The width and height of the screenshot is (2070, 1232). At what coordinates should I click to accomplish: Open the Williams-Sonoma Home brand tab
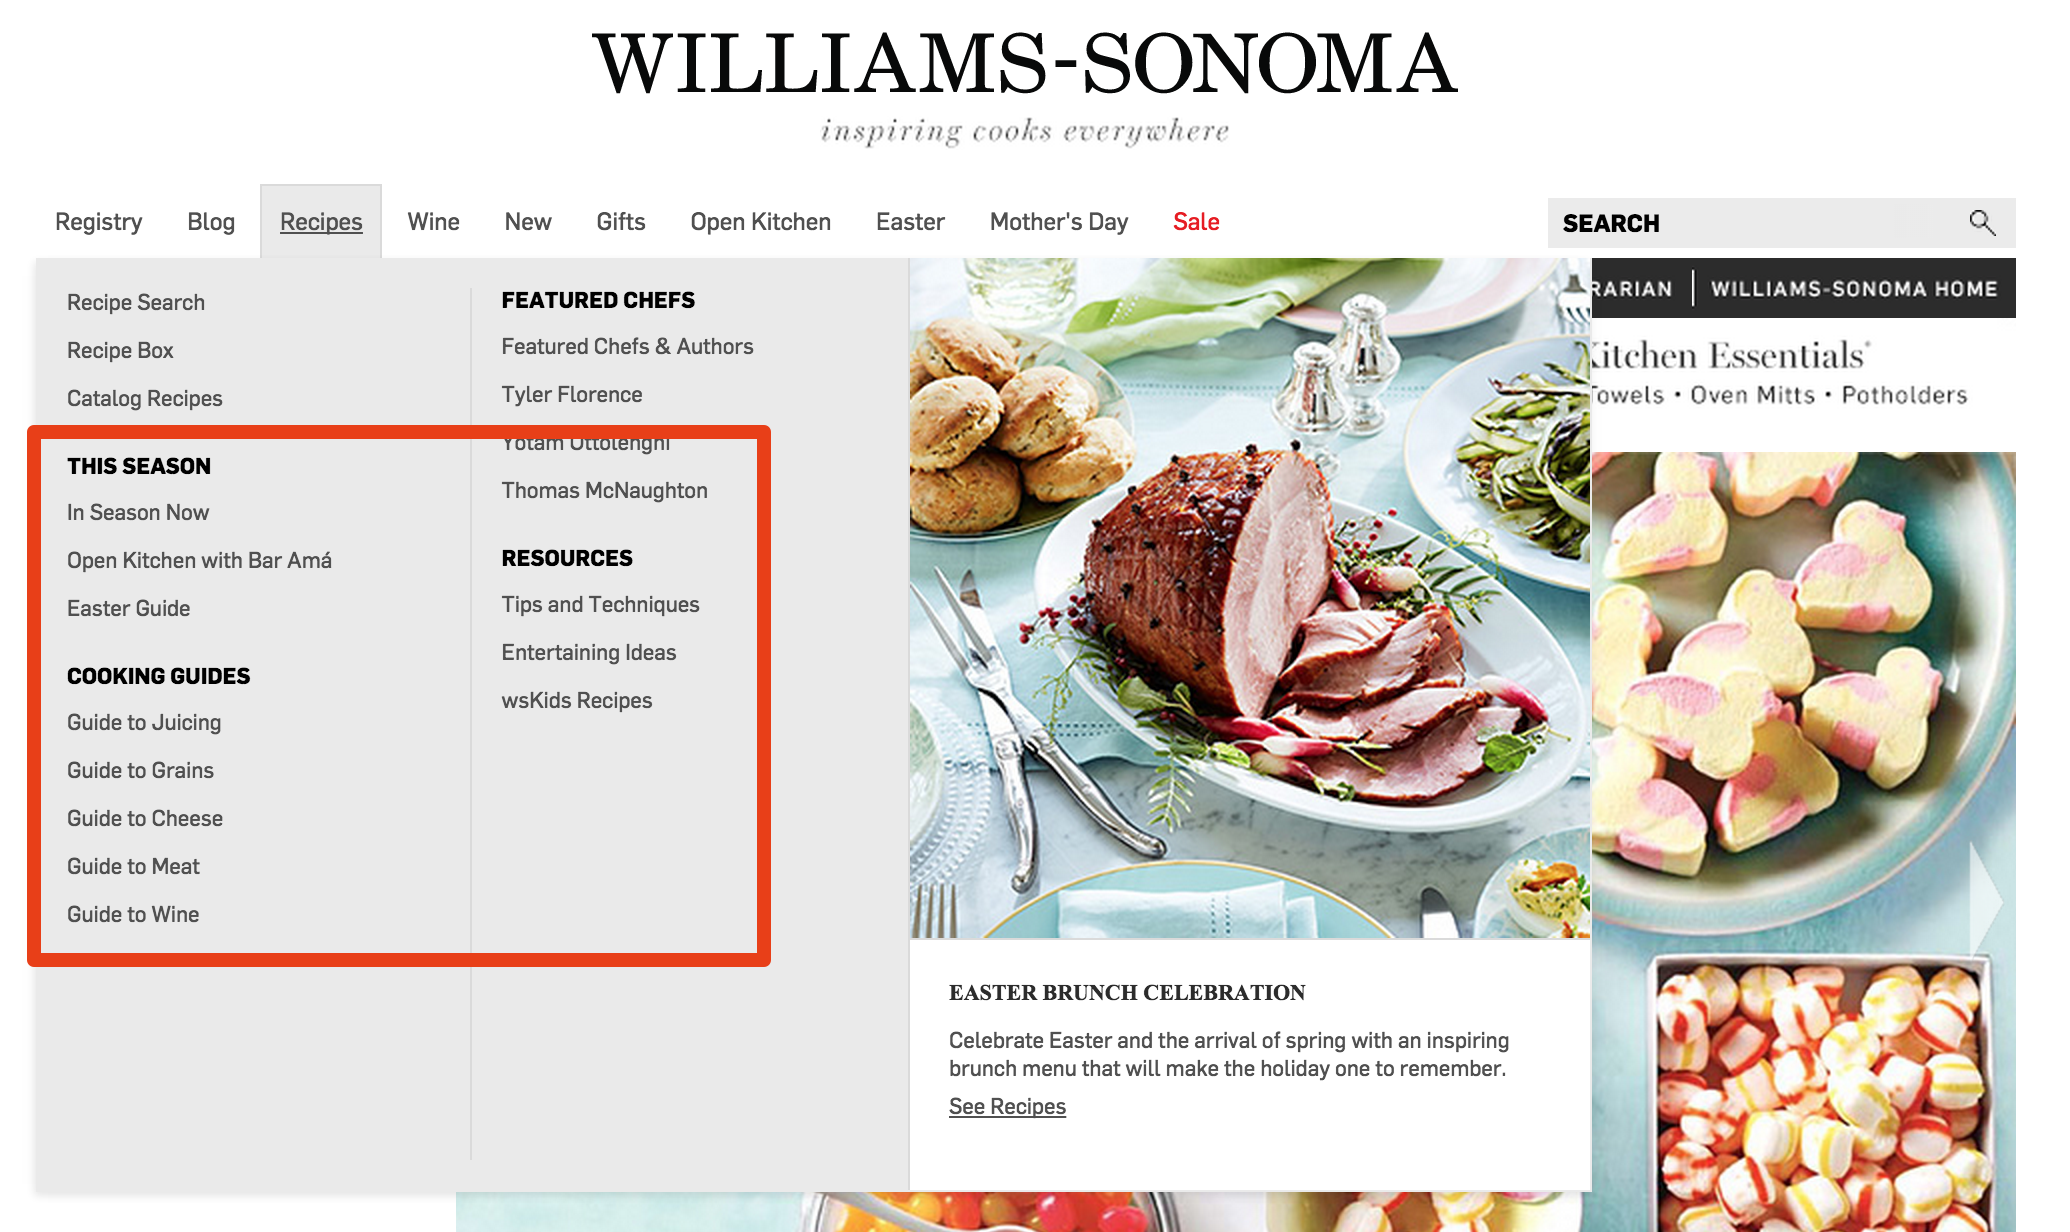point(1854,289)
